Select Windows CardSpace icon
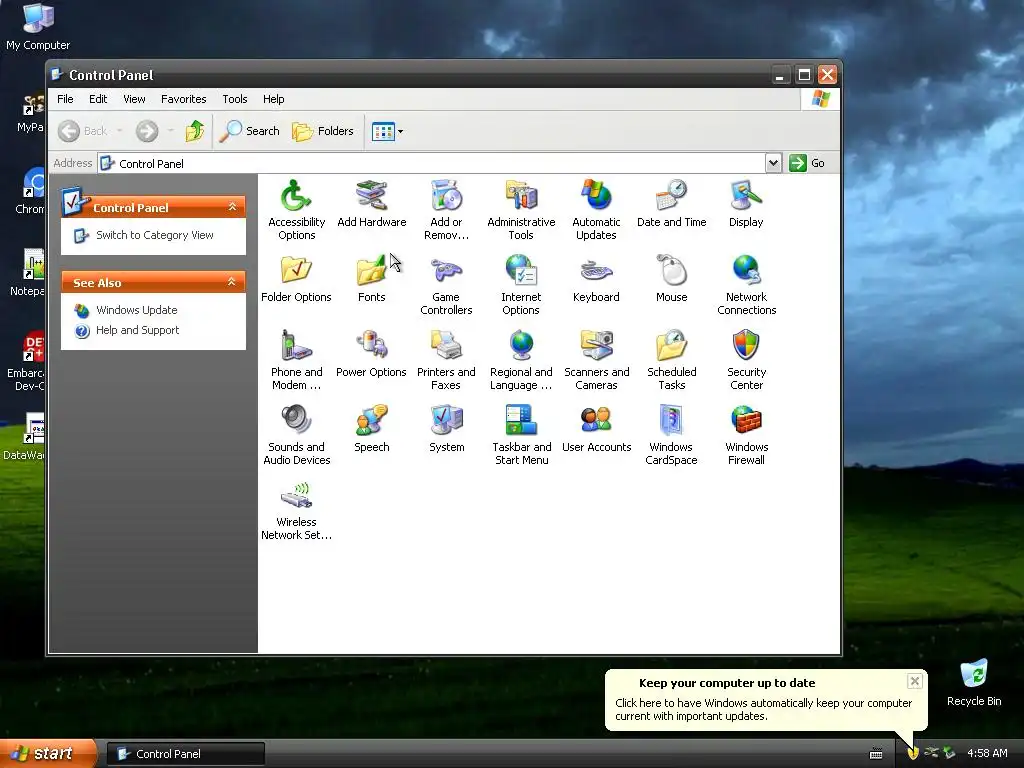The image size is (1024, 768). [671, 435]
